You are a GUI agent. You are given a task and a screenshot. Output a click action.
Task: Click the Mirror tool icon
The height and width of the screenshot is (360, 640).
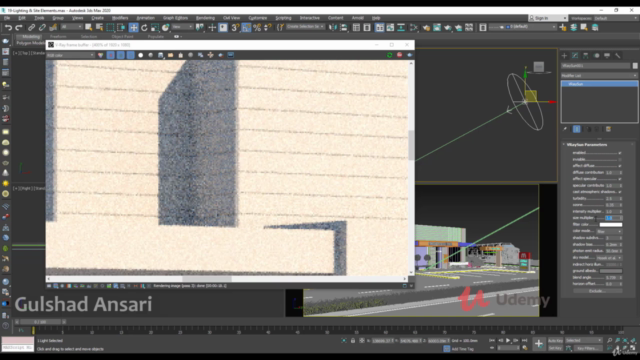(333, 27)
